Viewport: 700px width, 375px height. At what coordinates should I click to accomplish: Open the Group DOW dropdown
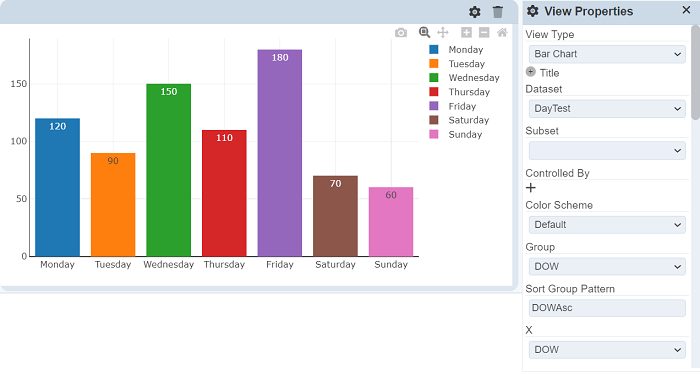pyautogui.click(x=607, y=267)
